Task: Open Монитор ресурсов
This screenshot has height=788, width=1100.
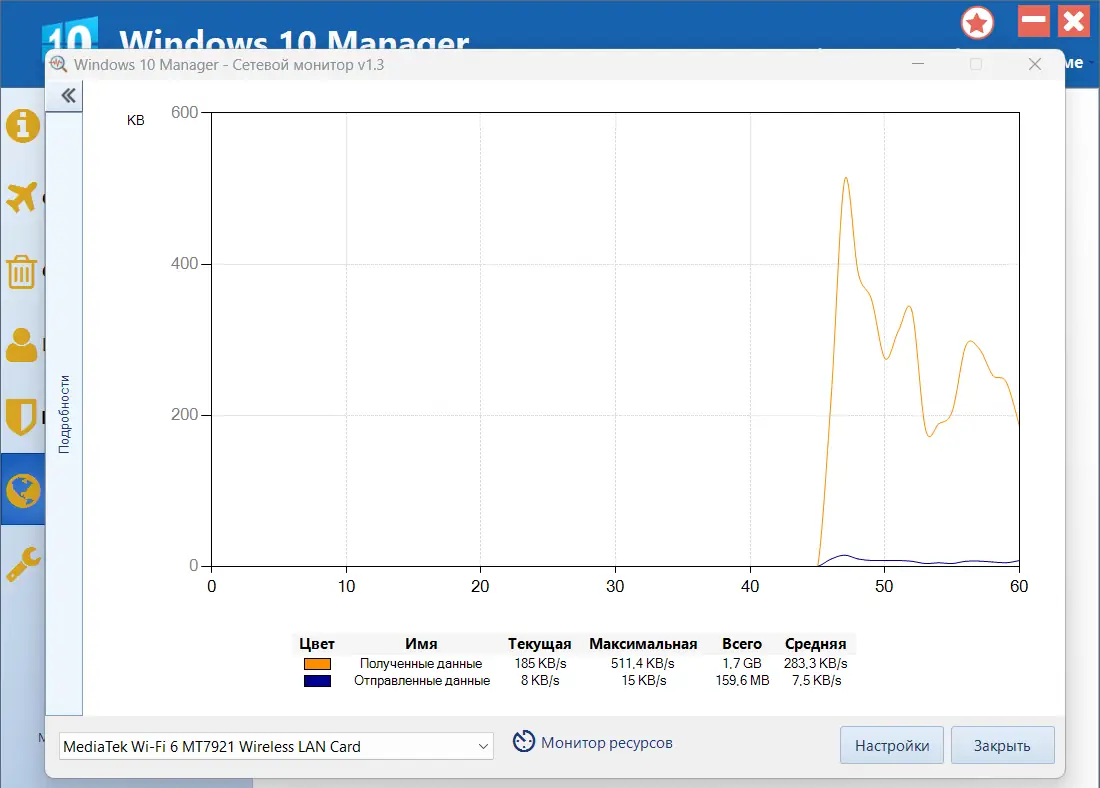Action: point(607,743)
